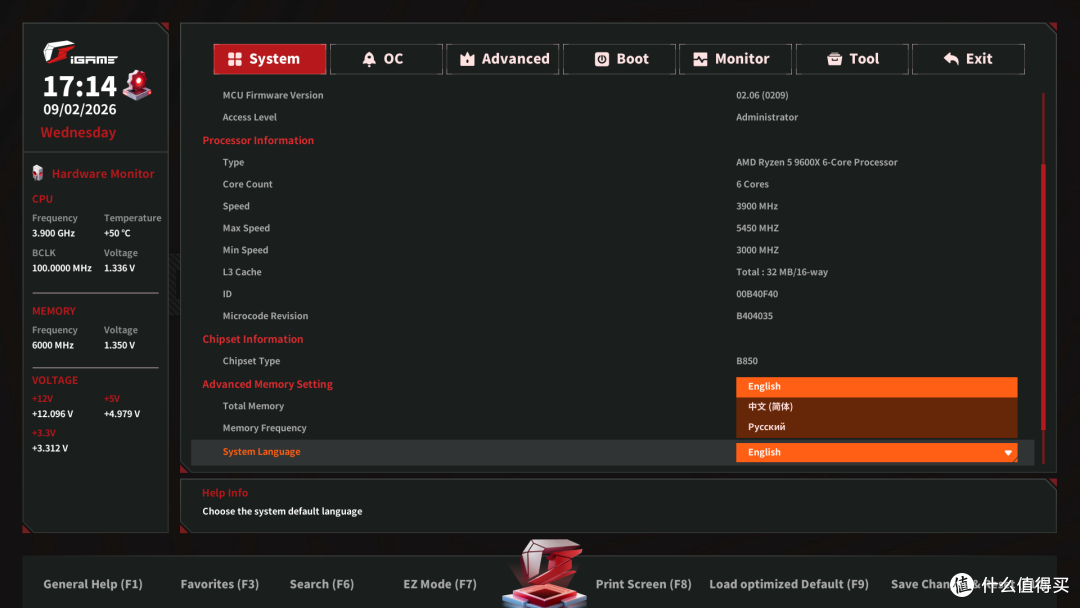The width and height of the screenshot is (1080, 608).
Task: Click the icon beside Hardware Monitor heading
Action: coord(38,173)
